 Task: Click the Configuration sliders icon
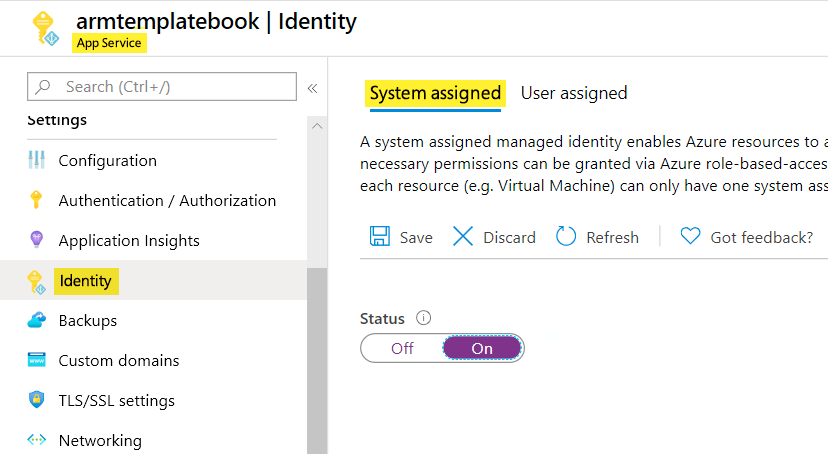point(37,160)
